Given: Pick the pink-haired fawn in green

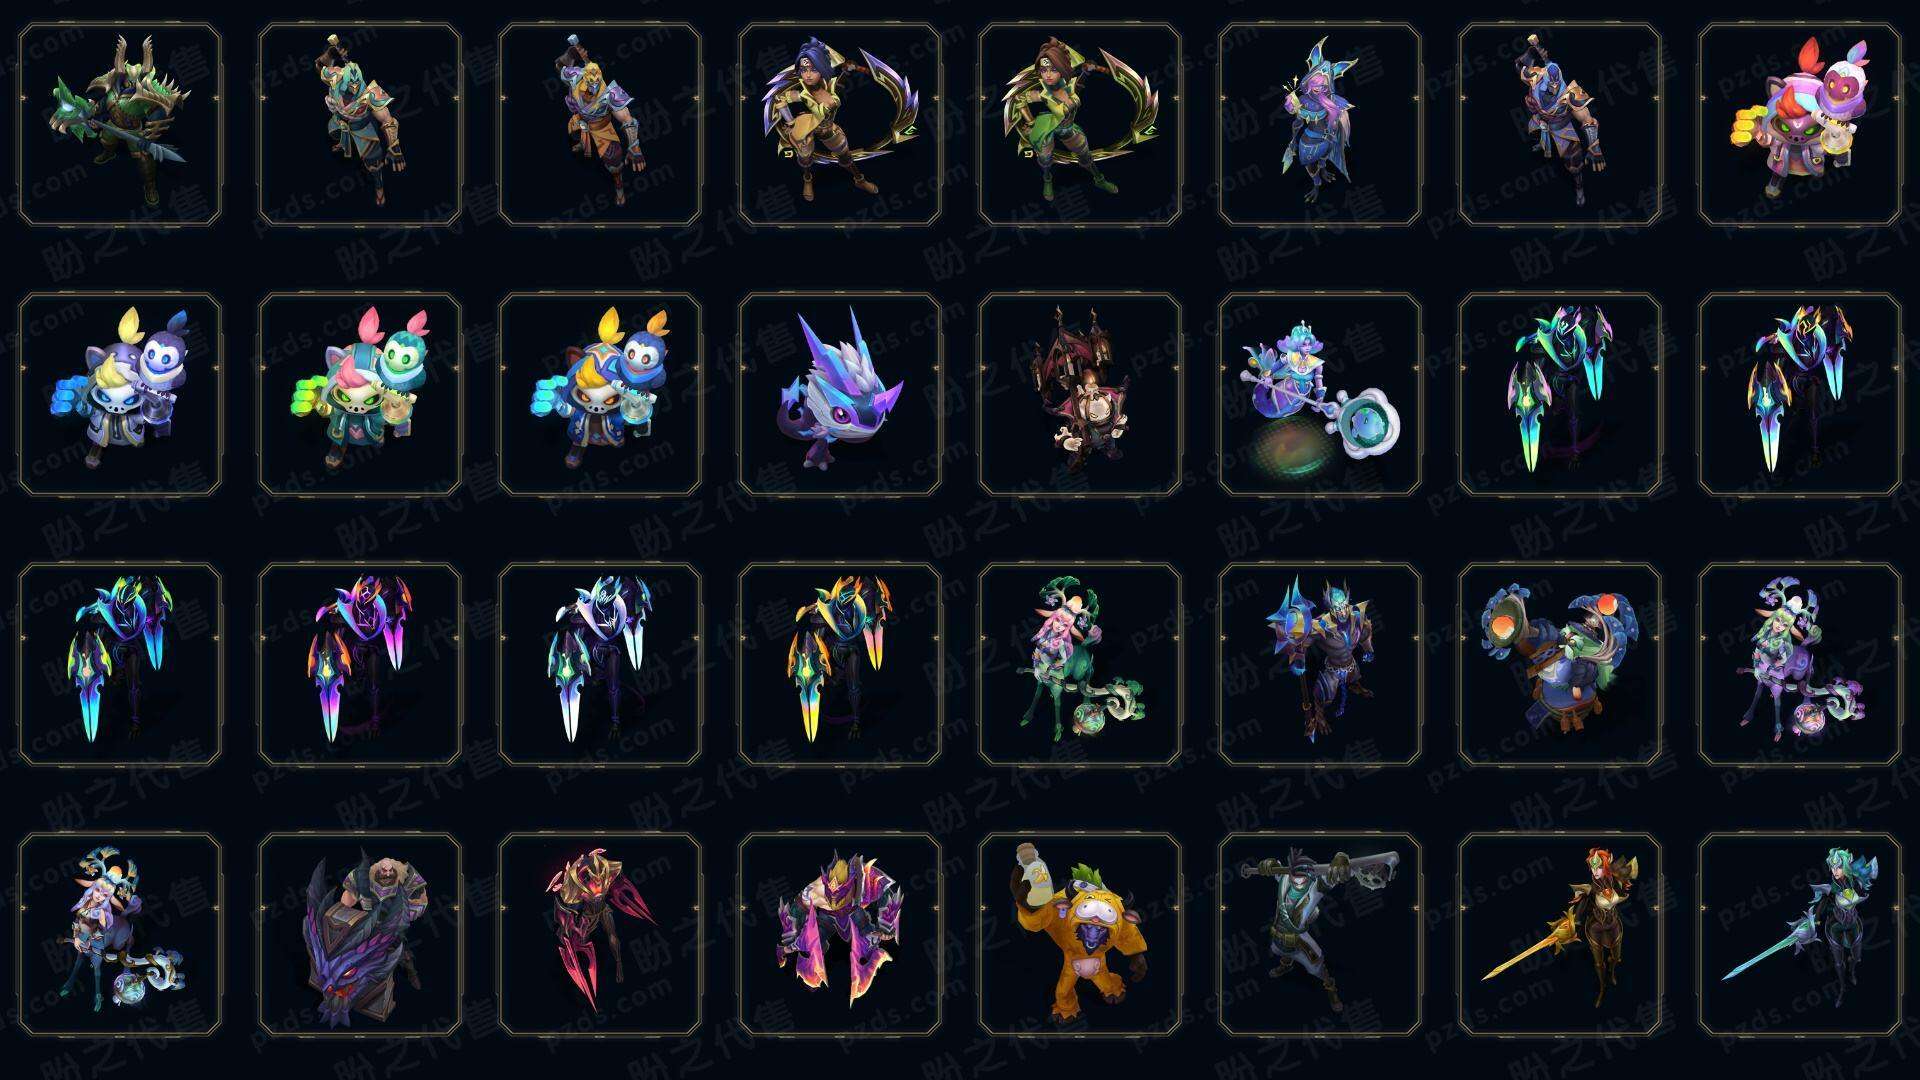Looking at the screenshot, I should [x=1080, y=664].
